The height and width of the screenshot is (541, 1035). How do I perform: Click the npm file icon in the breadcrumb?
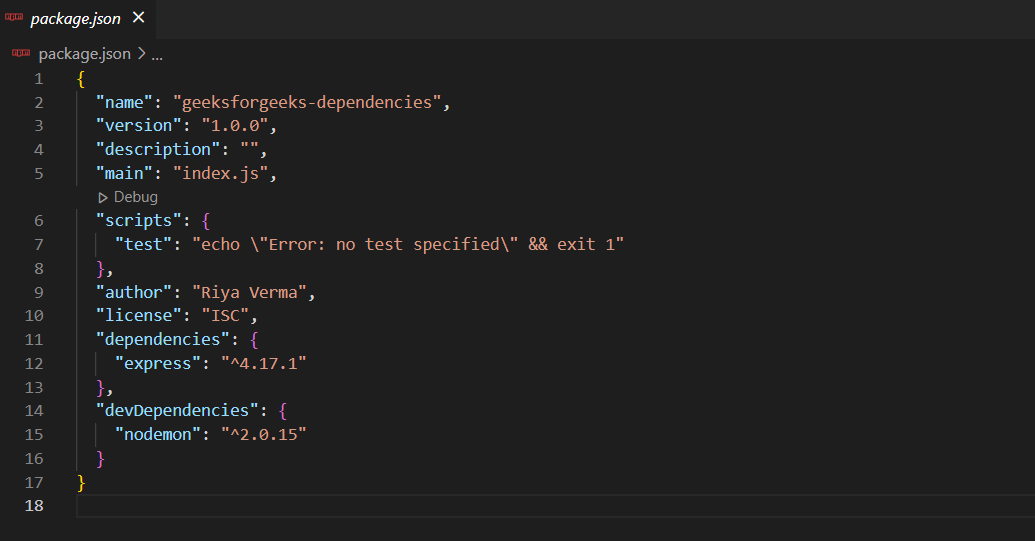(22, 54)
